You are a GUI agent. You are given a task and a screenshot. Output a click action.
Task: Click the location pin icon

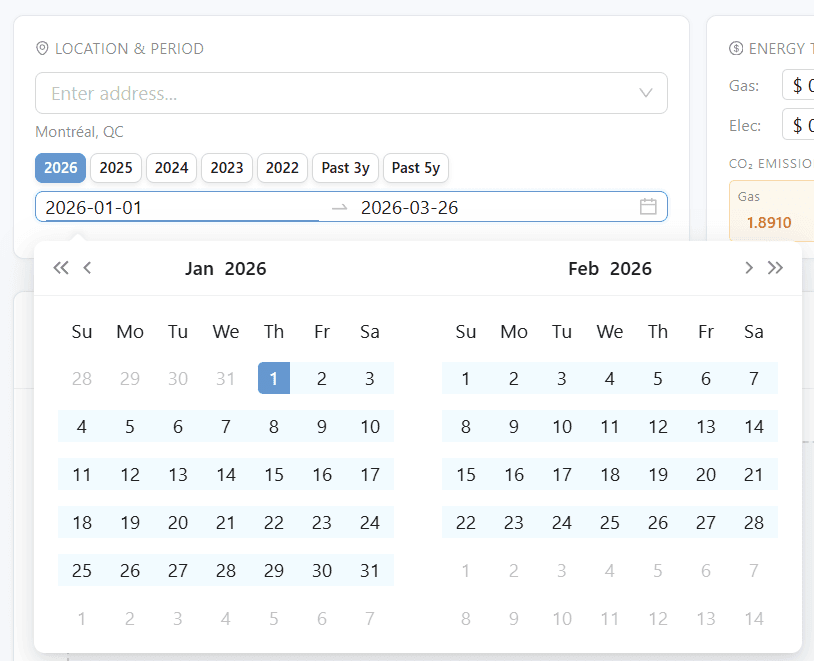pos(42,48)
